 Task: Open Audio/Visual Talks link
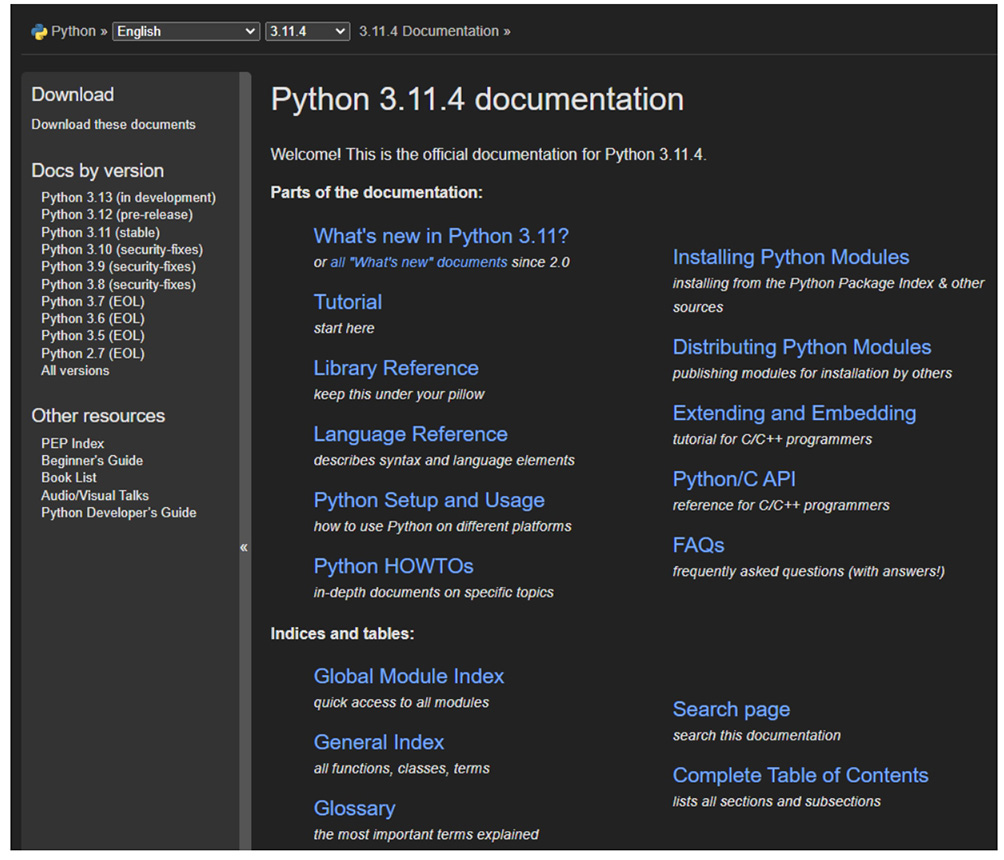pyautogui.click(x=95, y=495)
